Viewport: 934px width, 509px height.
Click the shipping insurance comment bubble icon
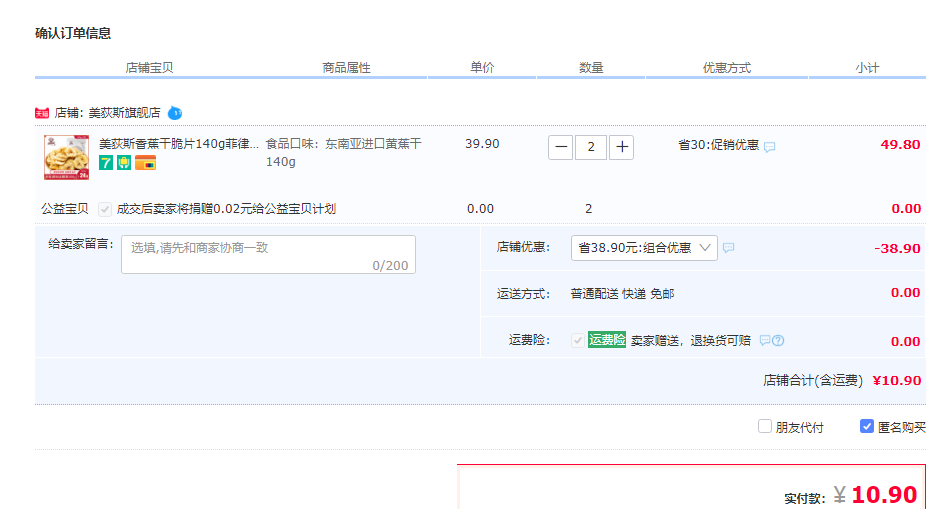coord(765,341)
